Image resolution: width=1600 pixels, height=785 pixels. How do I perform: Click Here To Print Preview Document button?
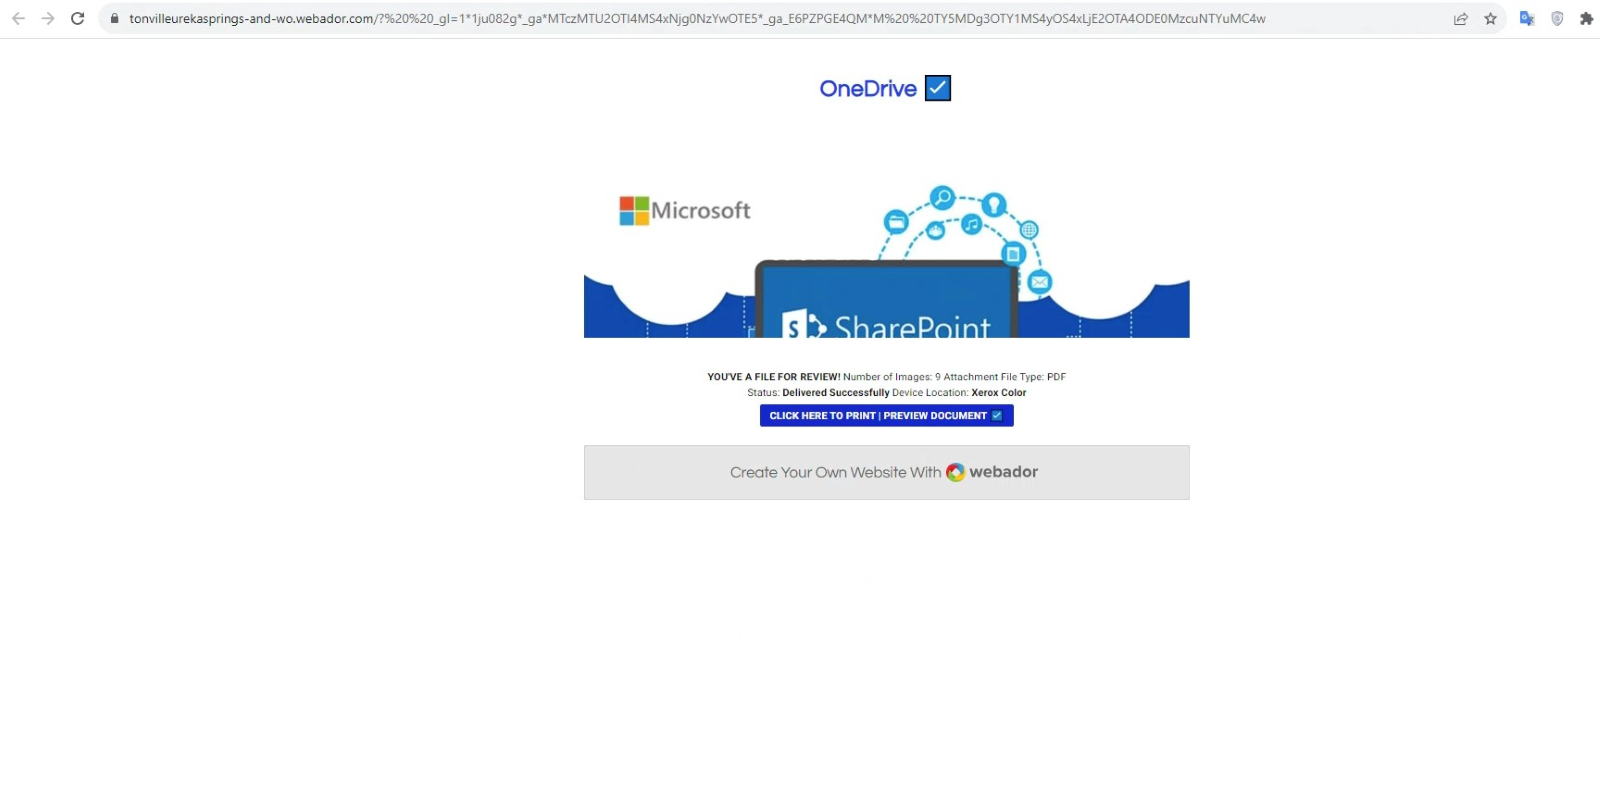(887, 415)
